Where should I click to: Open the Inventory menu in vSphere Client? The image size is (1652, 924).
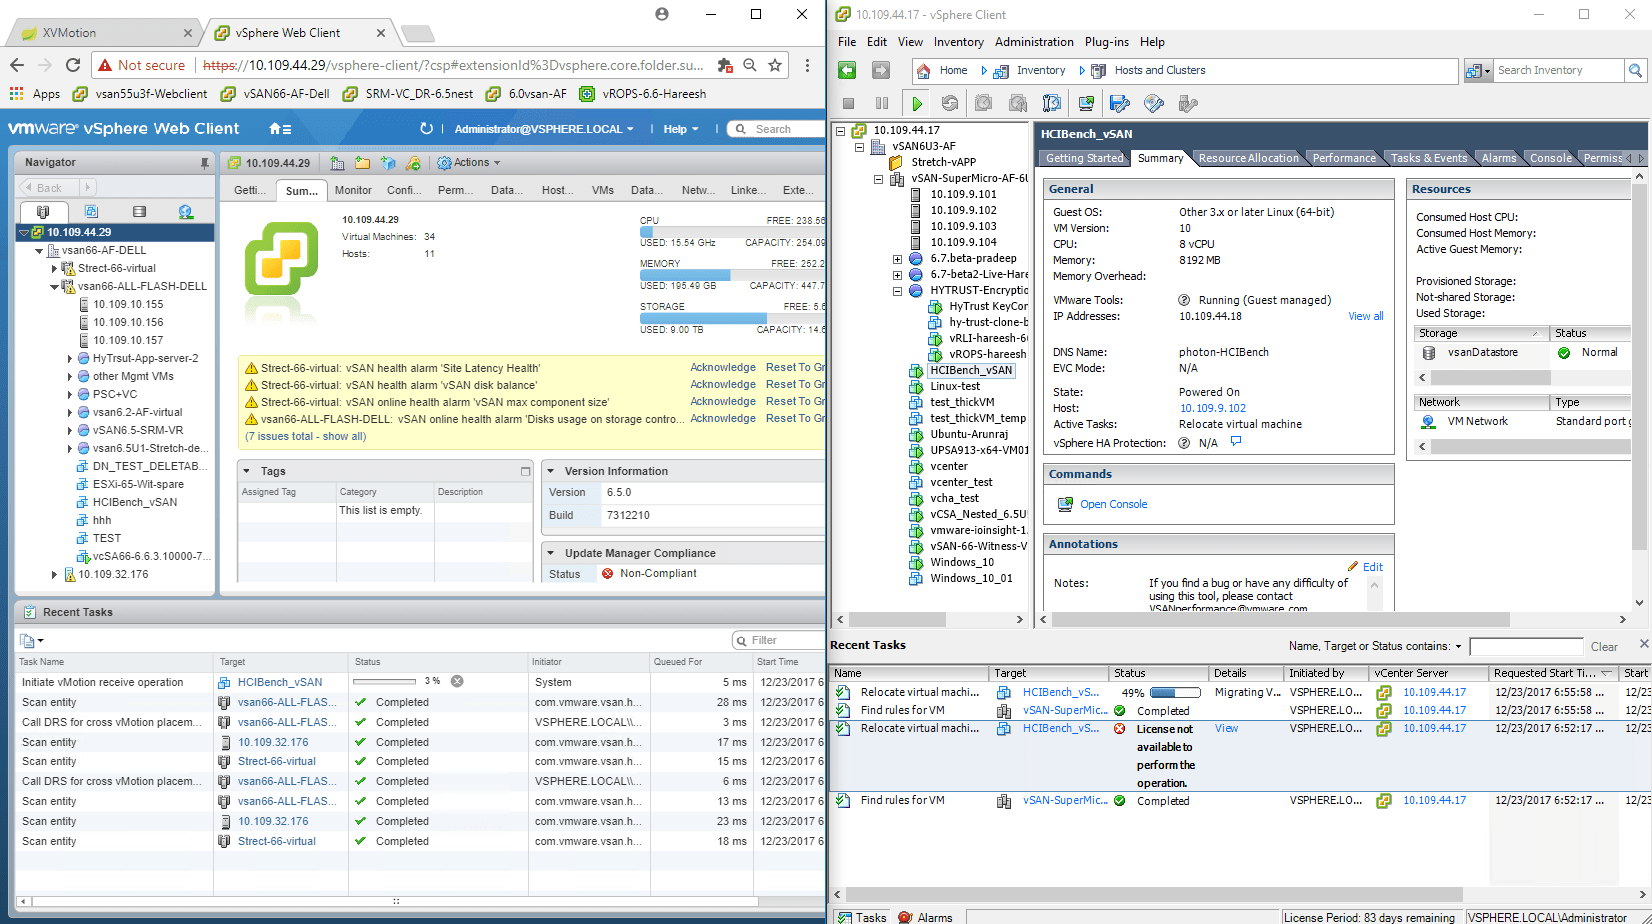click(958, 42)
